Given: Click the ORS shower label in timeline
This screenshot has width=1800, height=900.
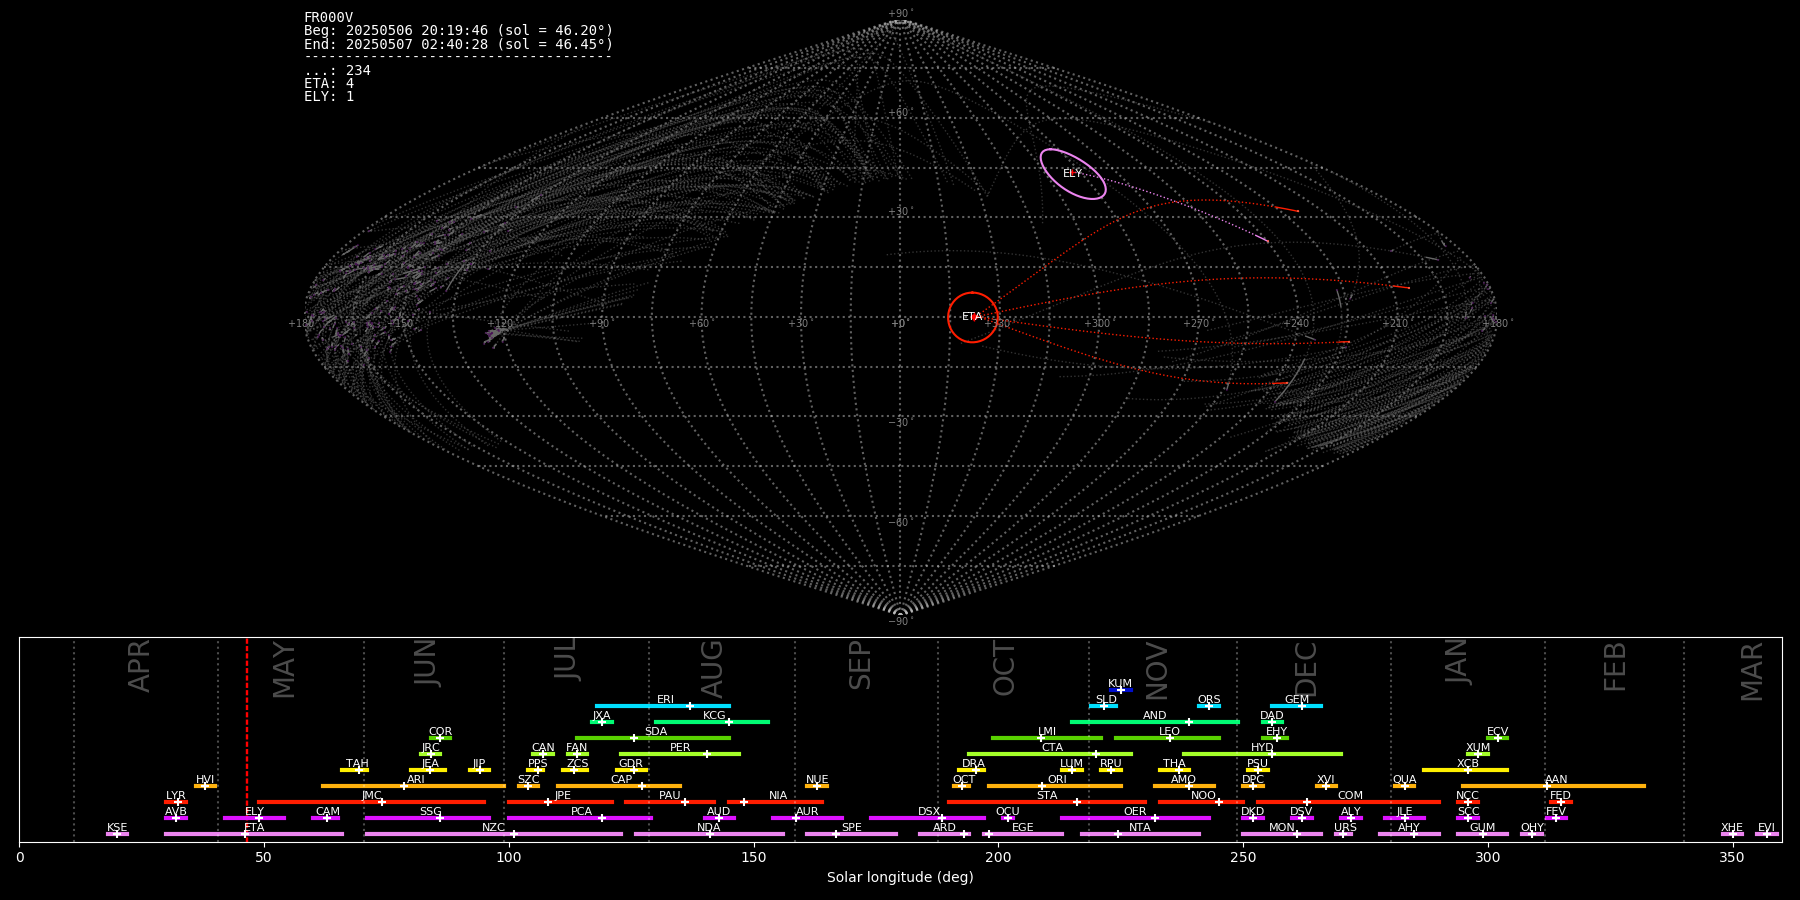Looking at the screenshot, I should point(1209,700).
